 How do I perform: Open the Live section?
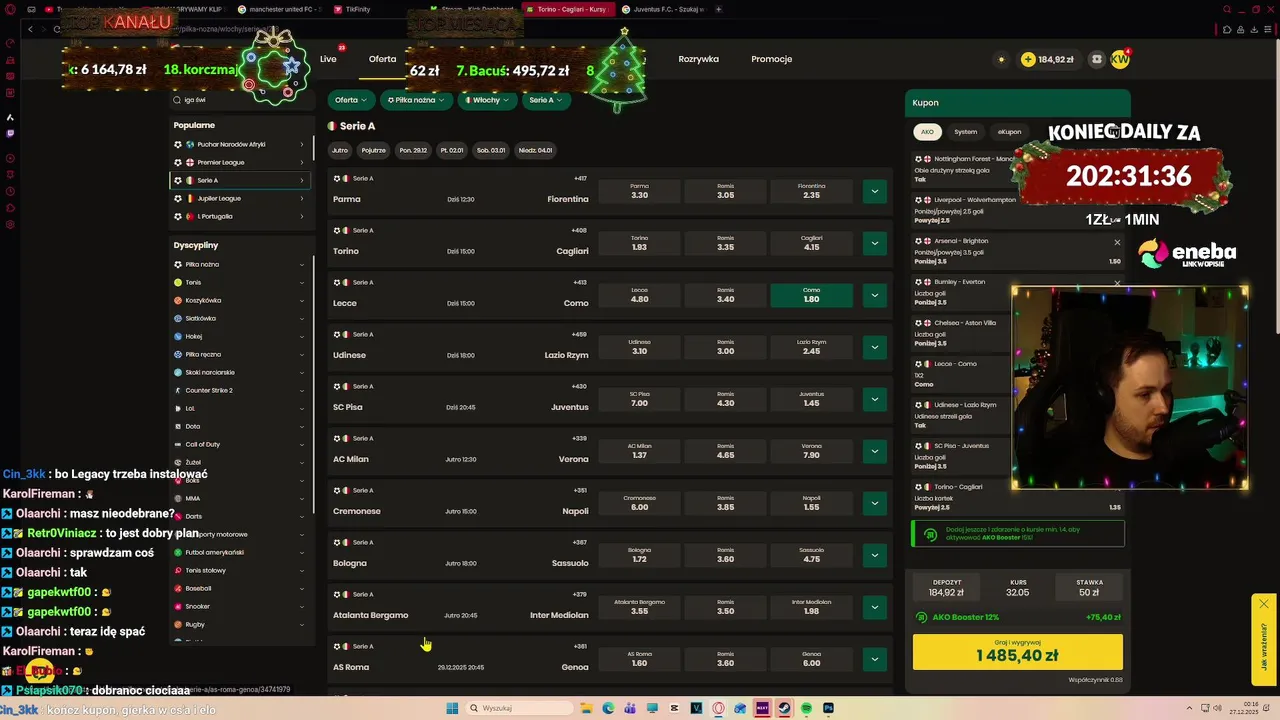(328, 59)
